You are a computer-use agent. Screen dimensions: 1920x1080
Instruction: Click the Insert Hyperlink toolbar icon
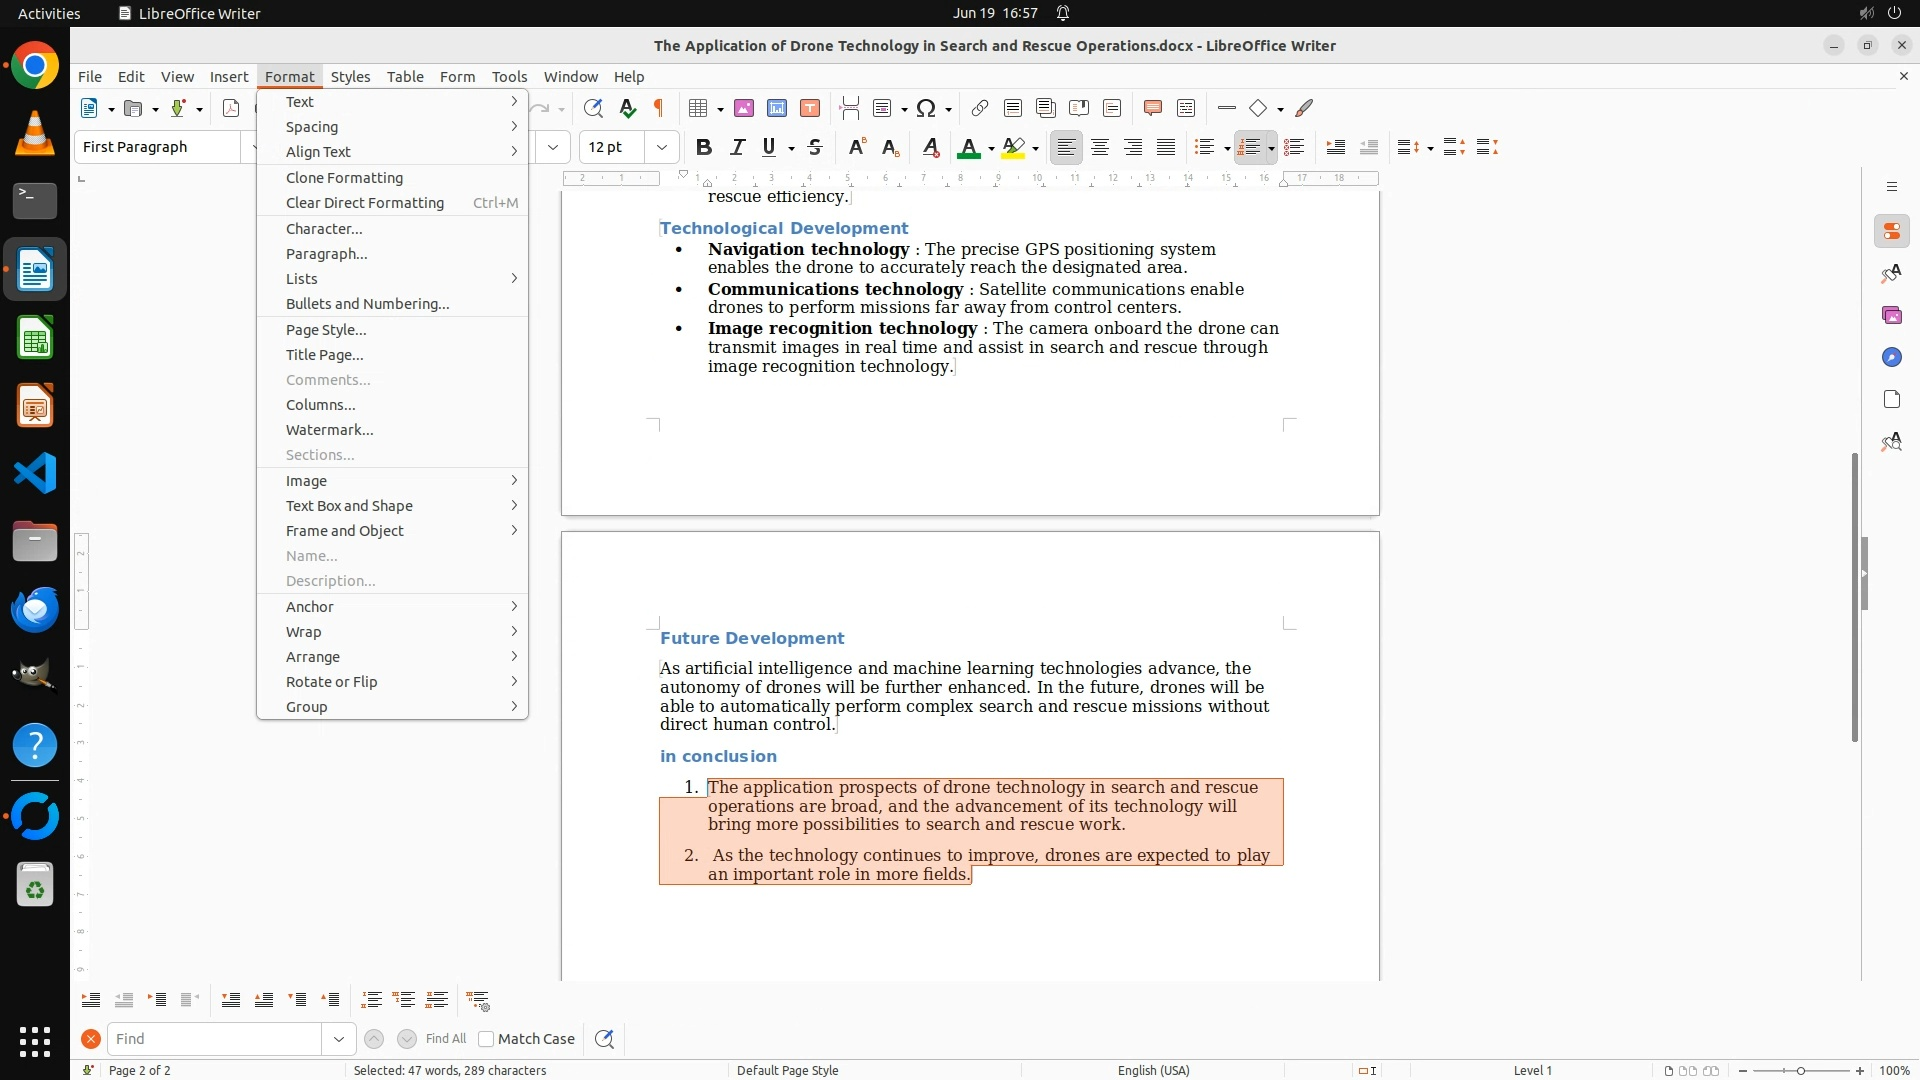[x=980, y=108]
